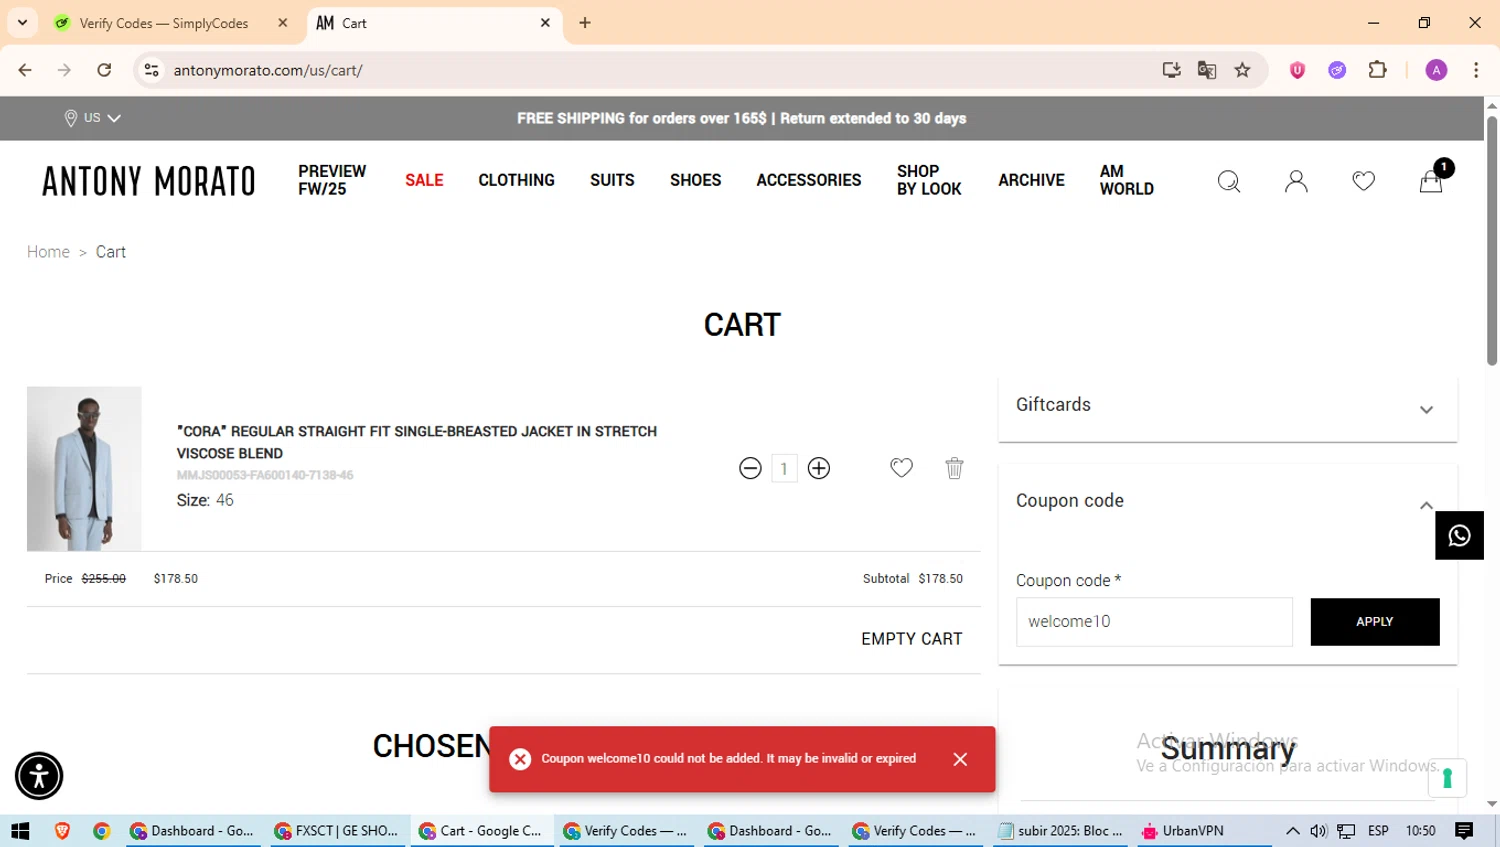Open the PREVIEW FW/25 menu
The width and height of the screenshot is (1500, 847).
[332, 180]
